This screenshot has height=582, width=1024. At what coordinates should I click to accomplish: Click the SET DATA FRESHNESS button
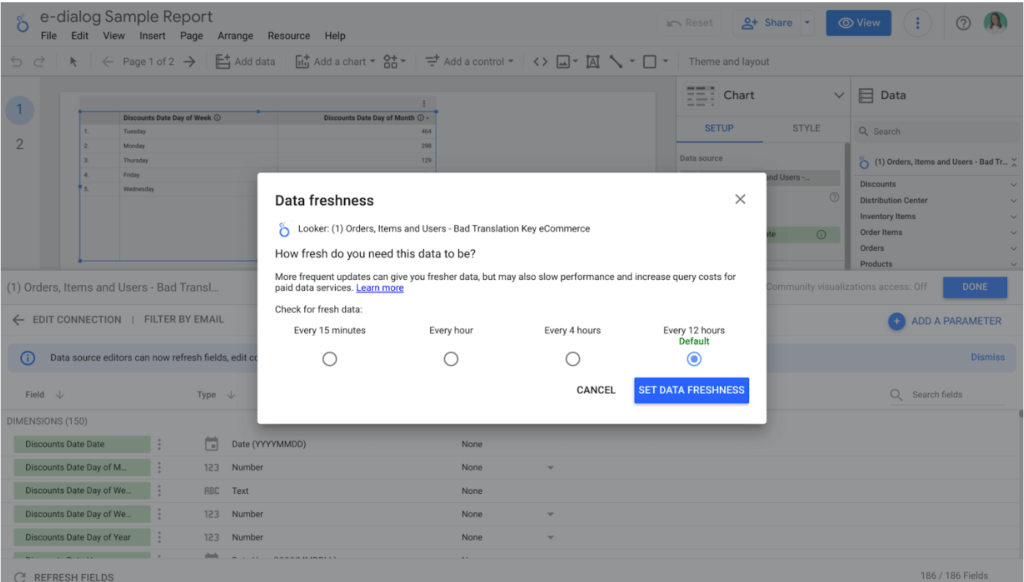coord(691,390)
